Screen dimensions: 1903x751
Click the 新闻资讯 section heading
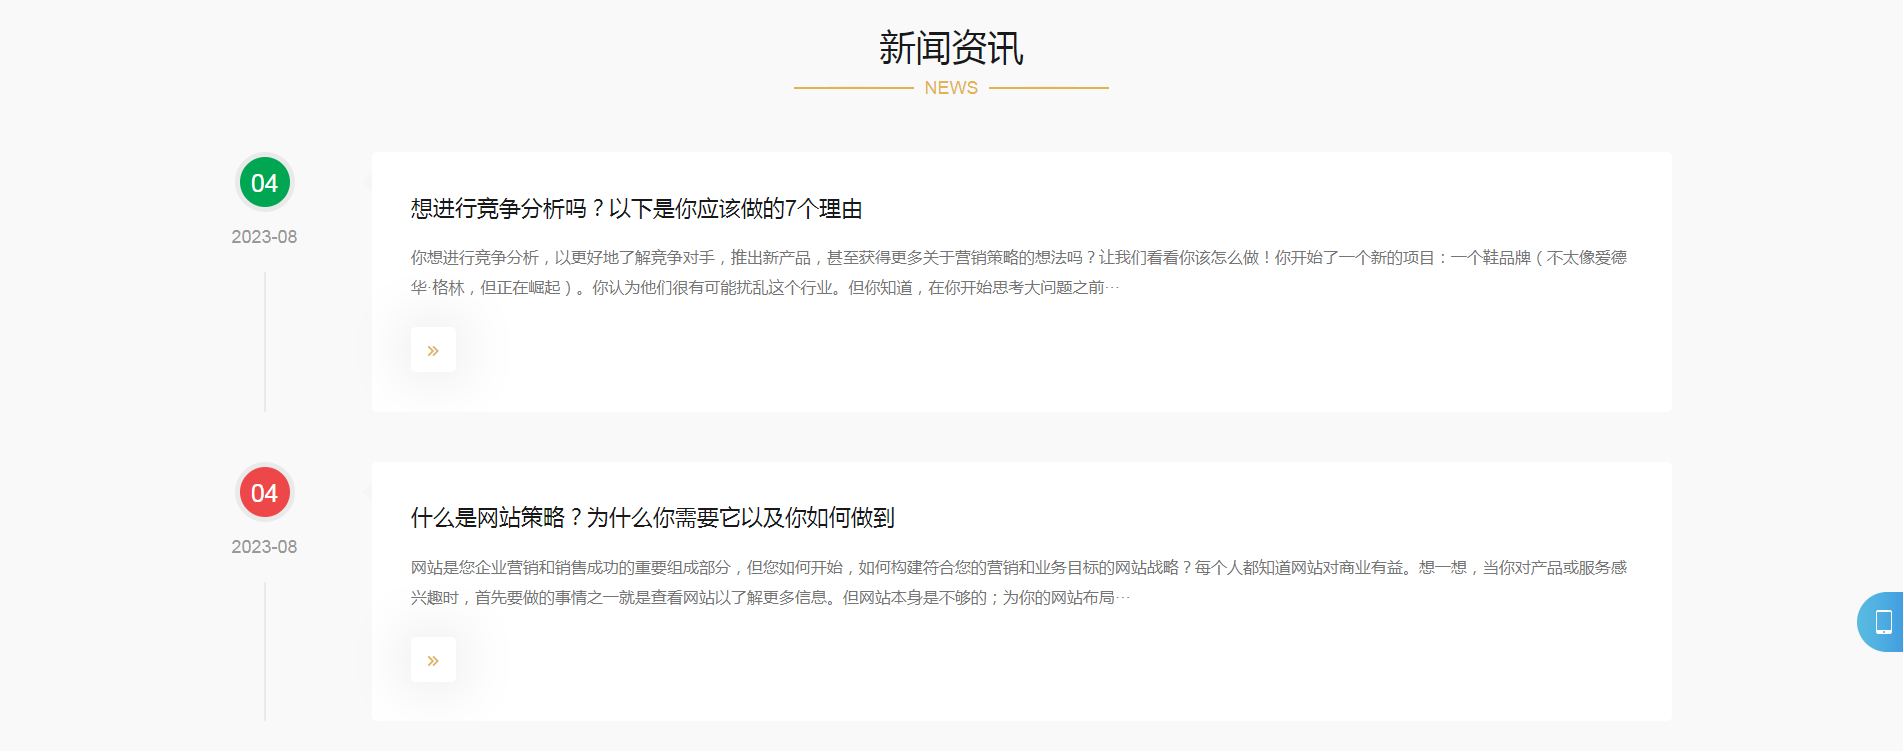[x=951, y=48]
